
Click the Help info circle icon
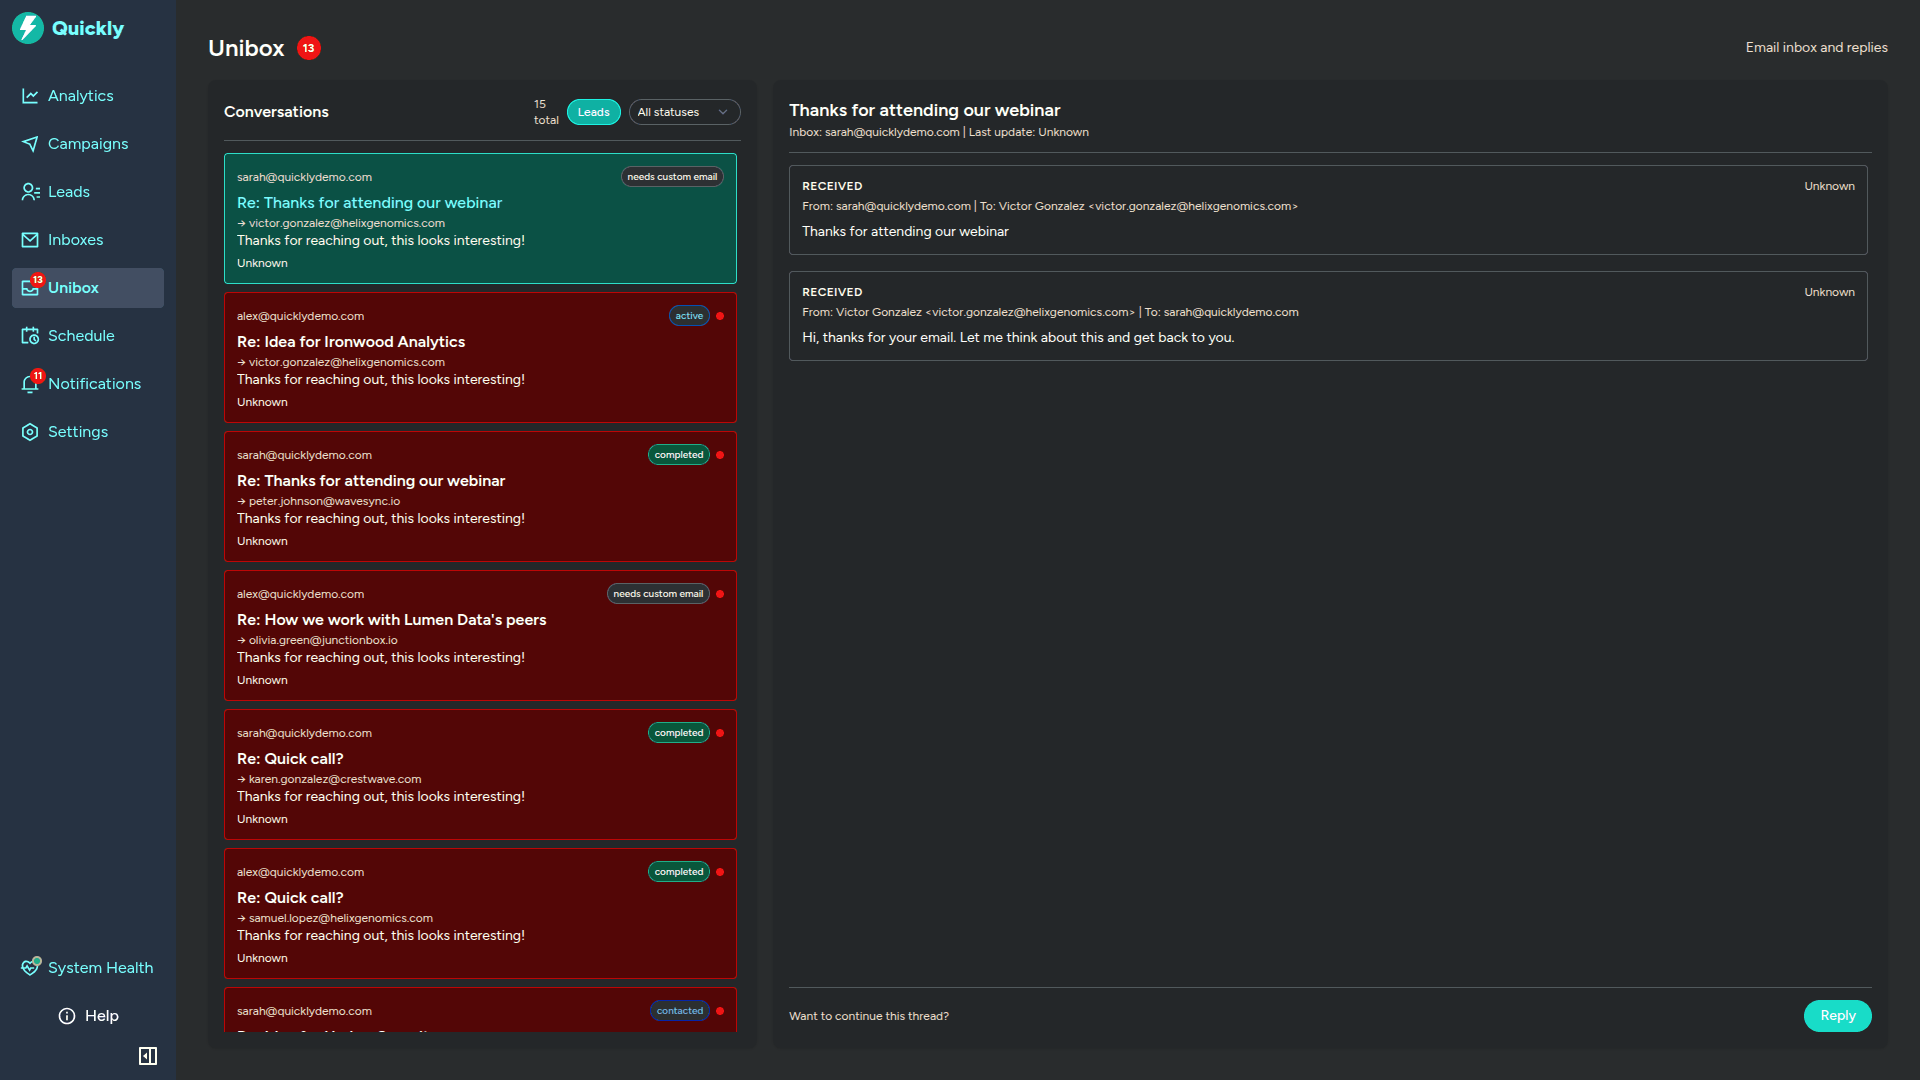(x=67, y=1016)
